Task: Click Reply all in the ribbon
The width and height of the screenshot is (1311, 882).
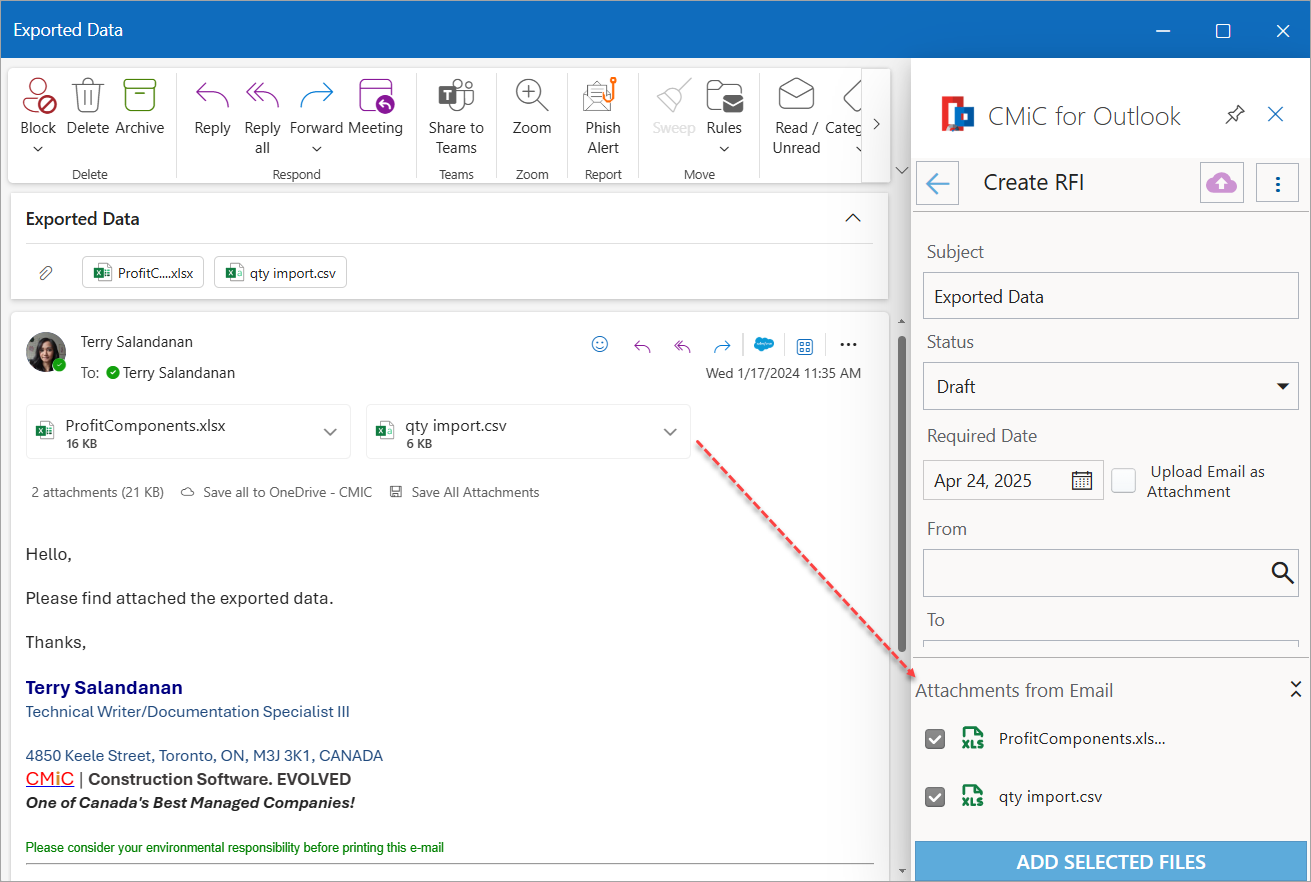Action: (x=262, y=116)
